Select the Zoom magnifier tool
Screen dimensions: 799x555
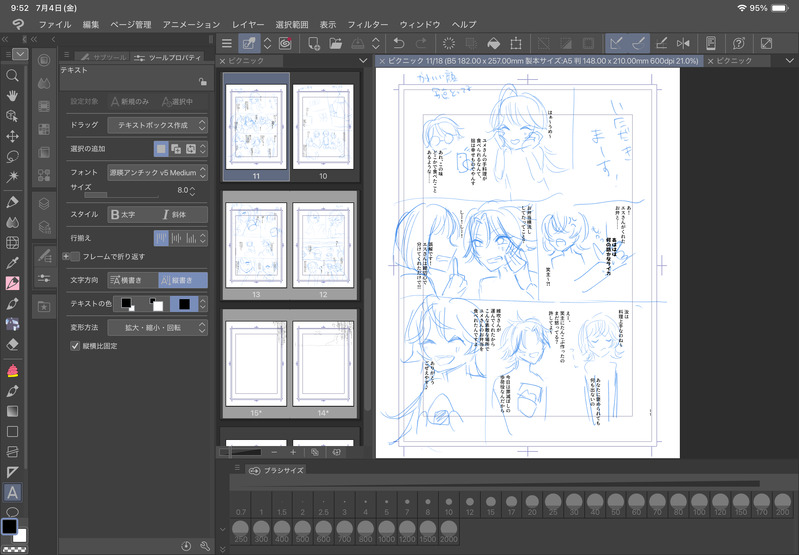(12, 75)
